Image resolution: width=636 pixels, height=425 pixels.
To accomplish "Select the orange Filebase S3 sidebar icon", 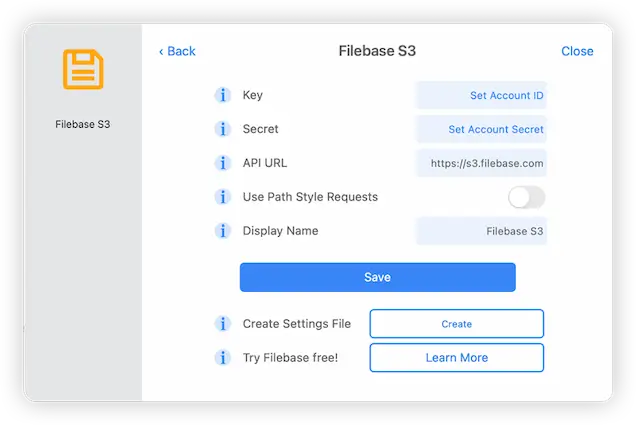I will [83, 69].
